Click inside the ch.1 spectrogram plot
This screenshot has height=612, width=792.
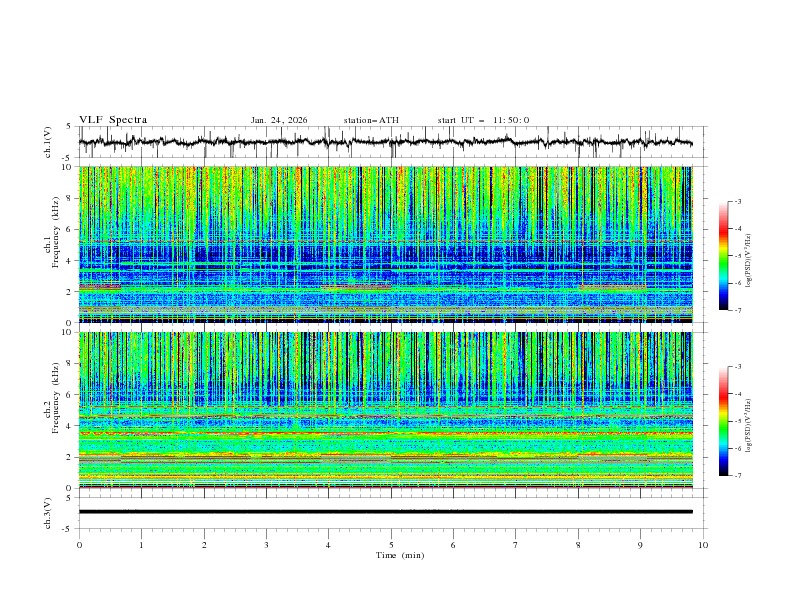point(390,245)
